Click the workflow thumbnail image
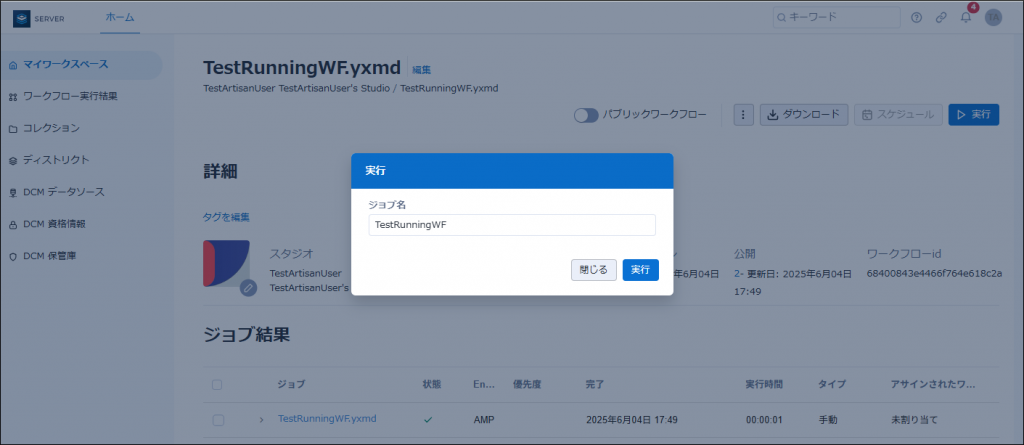The image size is (1024, 445). pos(226,263)
